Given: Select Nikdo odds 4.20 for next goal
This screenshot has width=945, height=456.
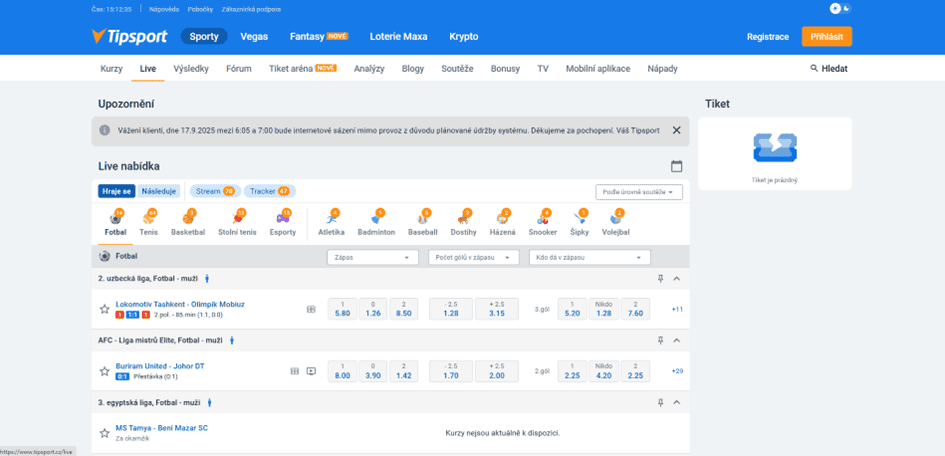Looking at the screenshot, I should (604, 370).
